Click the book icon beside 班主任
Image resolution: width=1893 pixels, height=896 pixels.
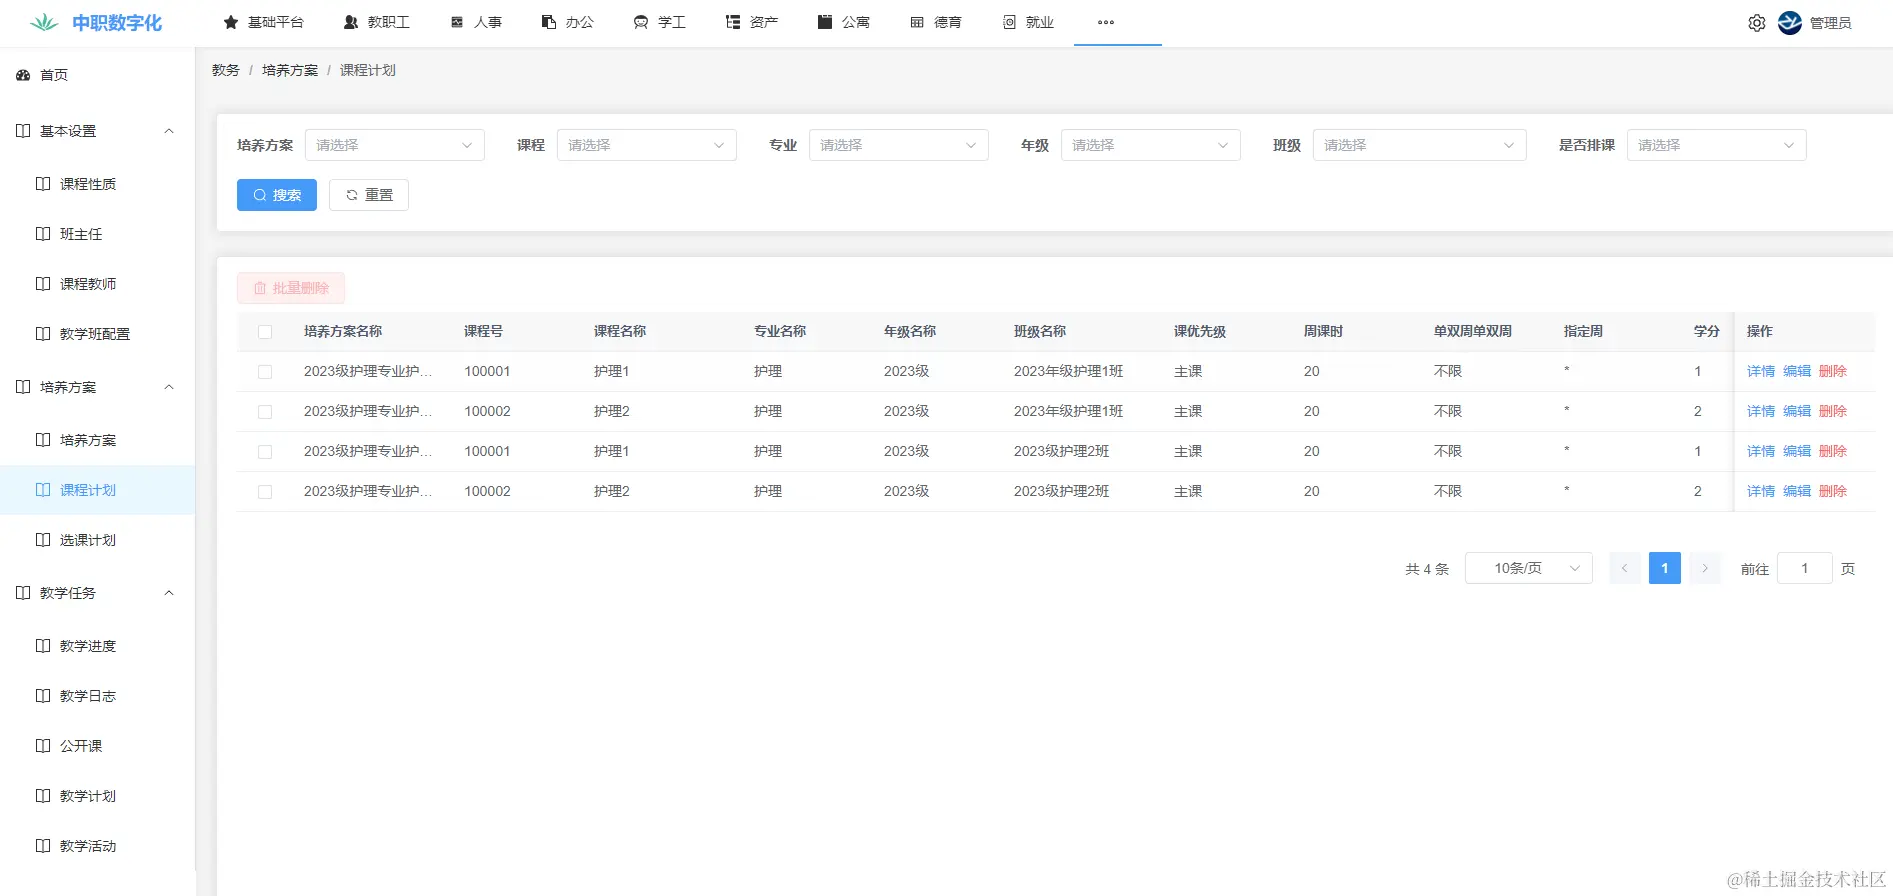(43, 234)
